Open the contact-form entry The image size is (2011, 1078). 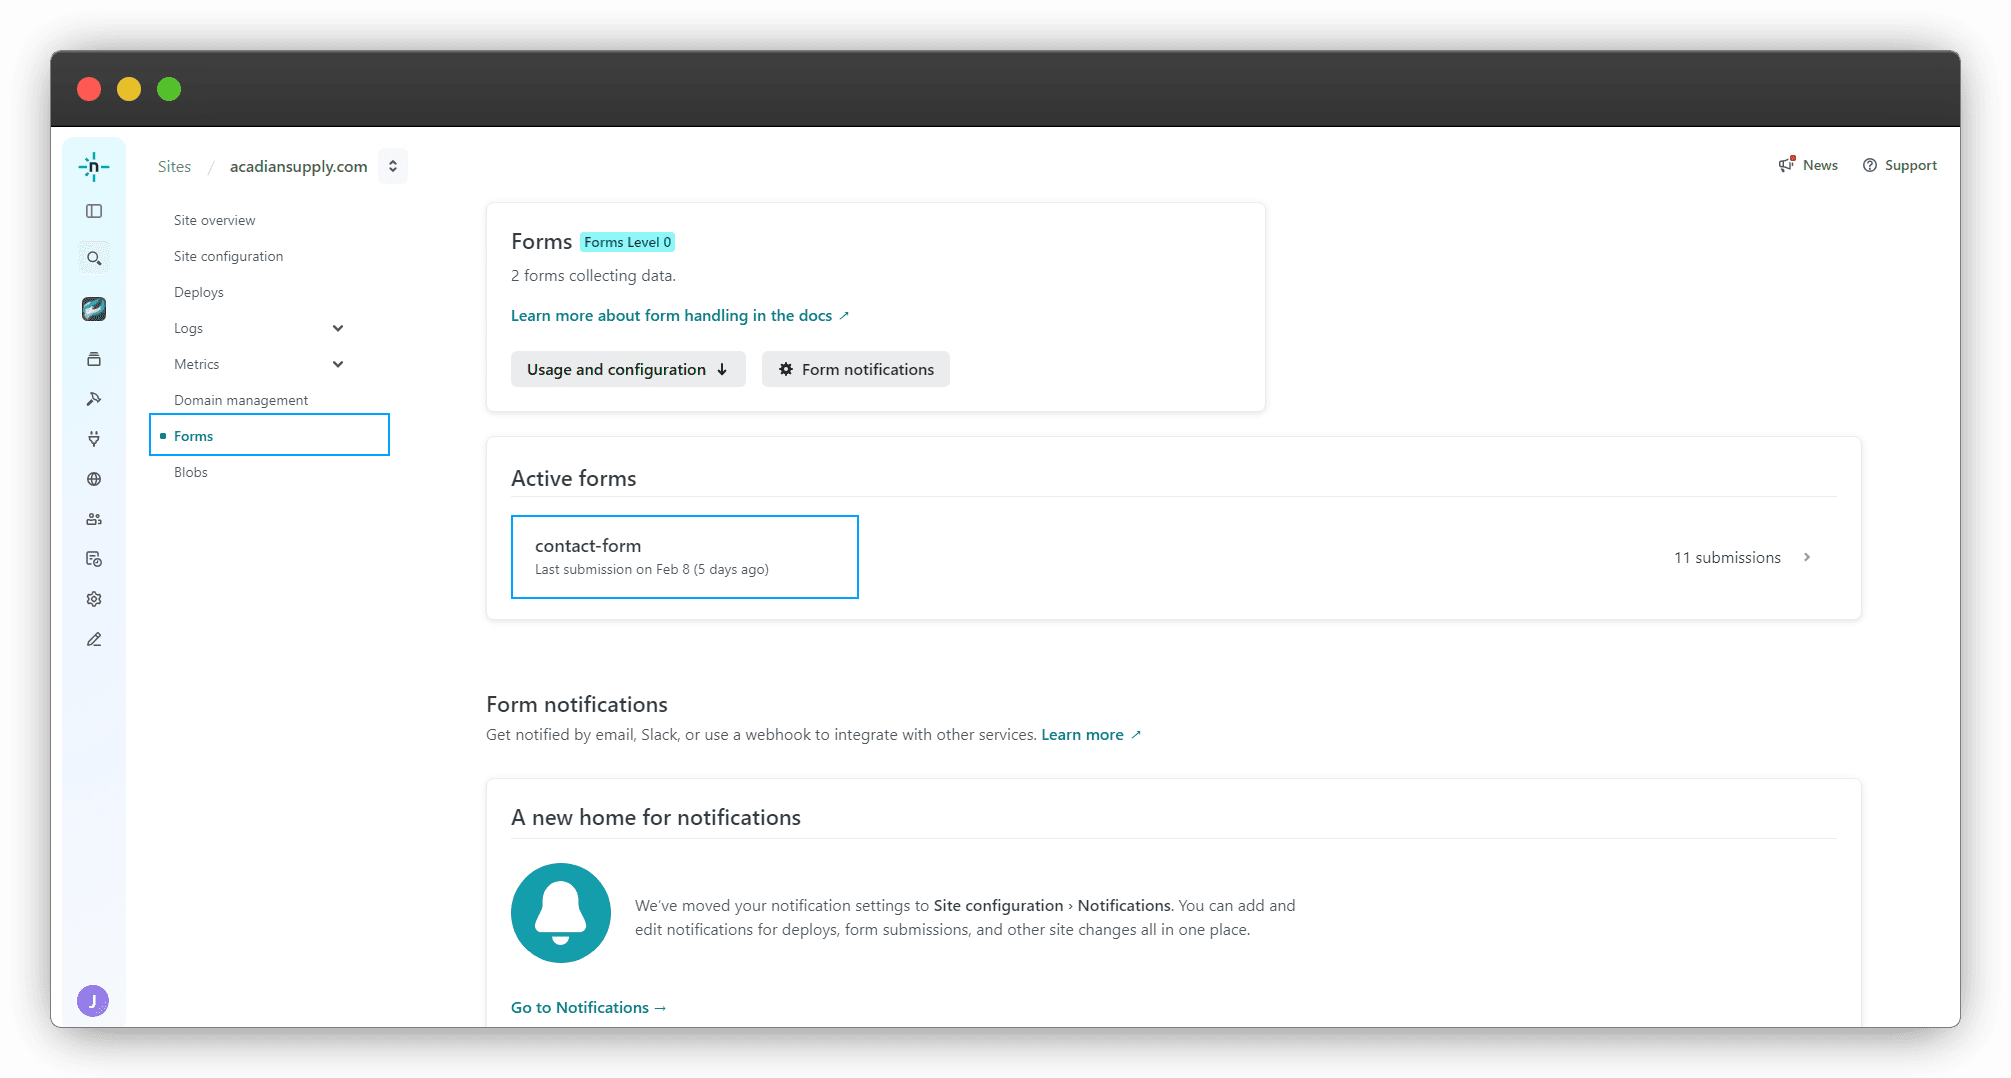click(x=685, y=557)
